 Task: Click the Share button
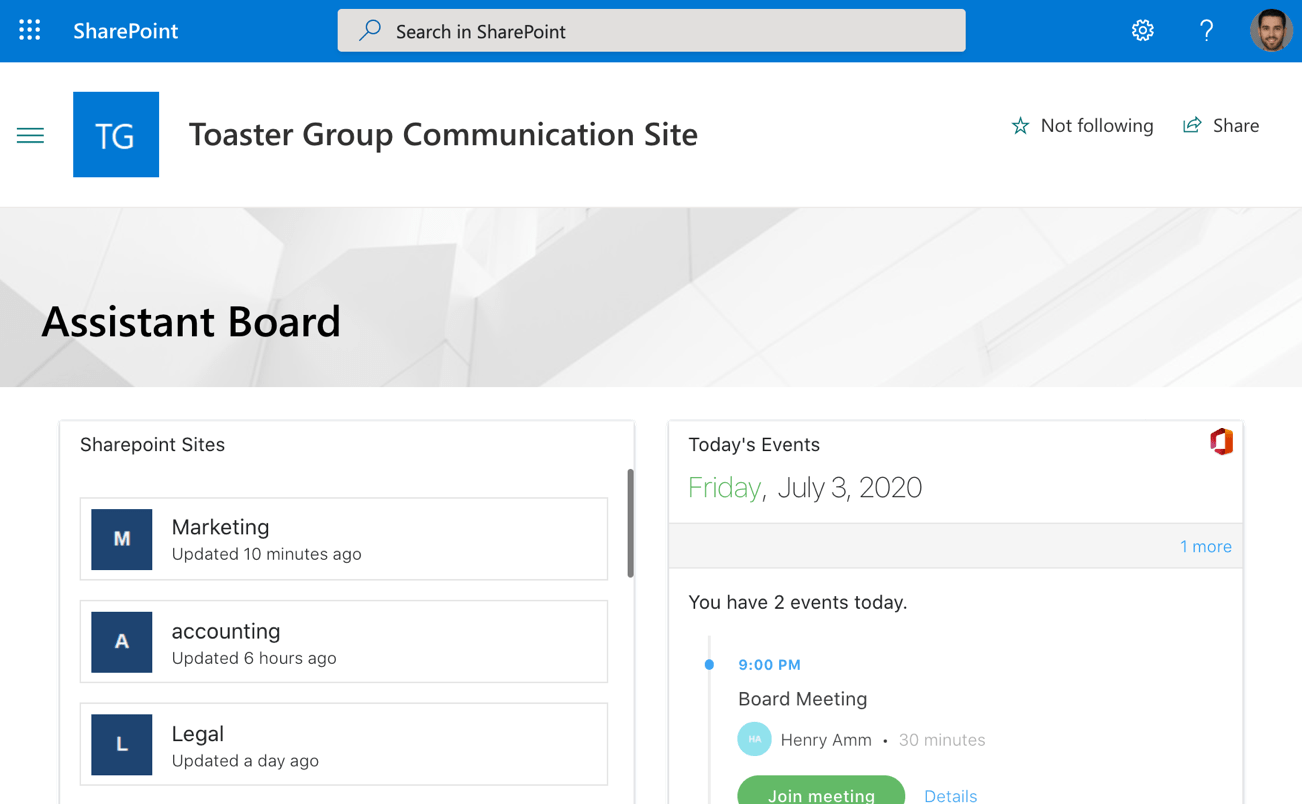tap(1221, 126)
